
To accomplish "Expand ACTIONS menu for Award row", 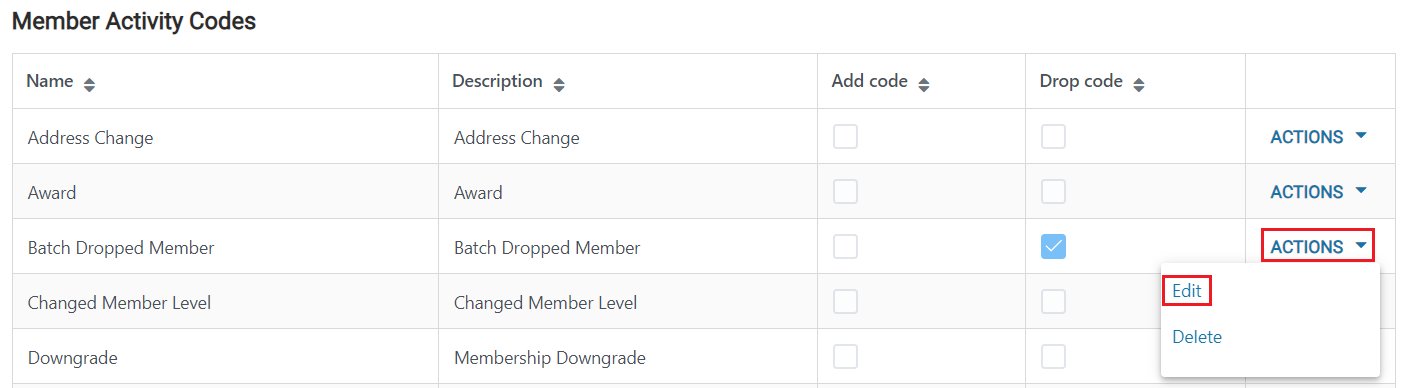I will pos(1318,192).
